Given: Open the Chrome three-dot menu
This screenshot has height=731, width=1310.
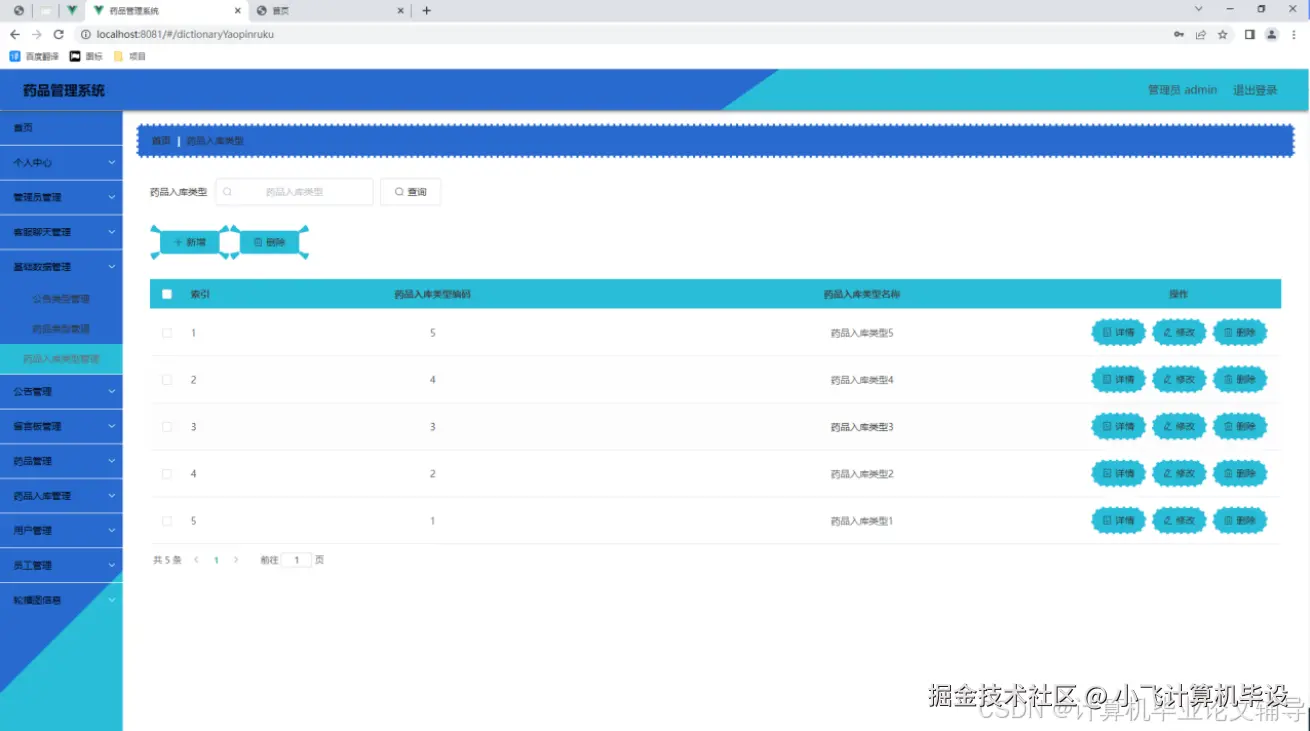Looking at the screenshot, I should [x=1294, y=34].
